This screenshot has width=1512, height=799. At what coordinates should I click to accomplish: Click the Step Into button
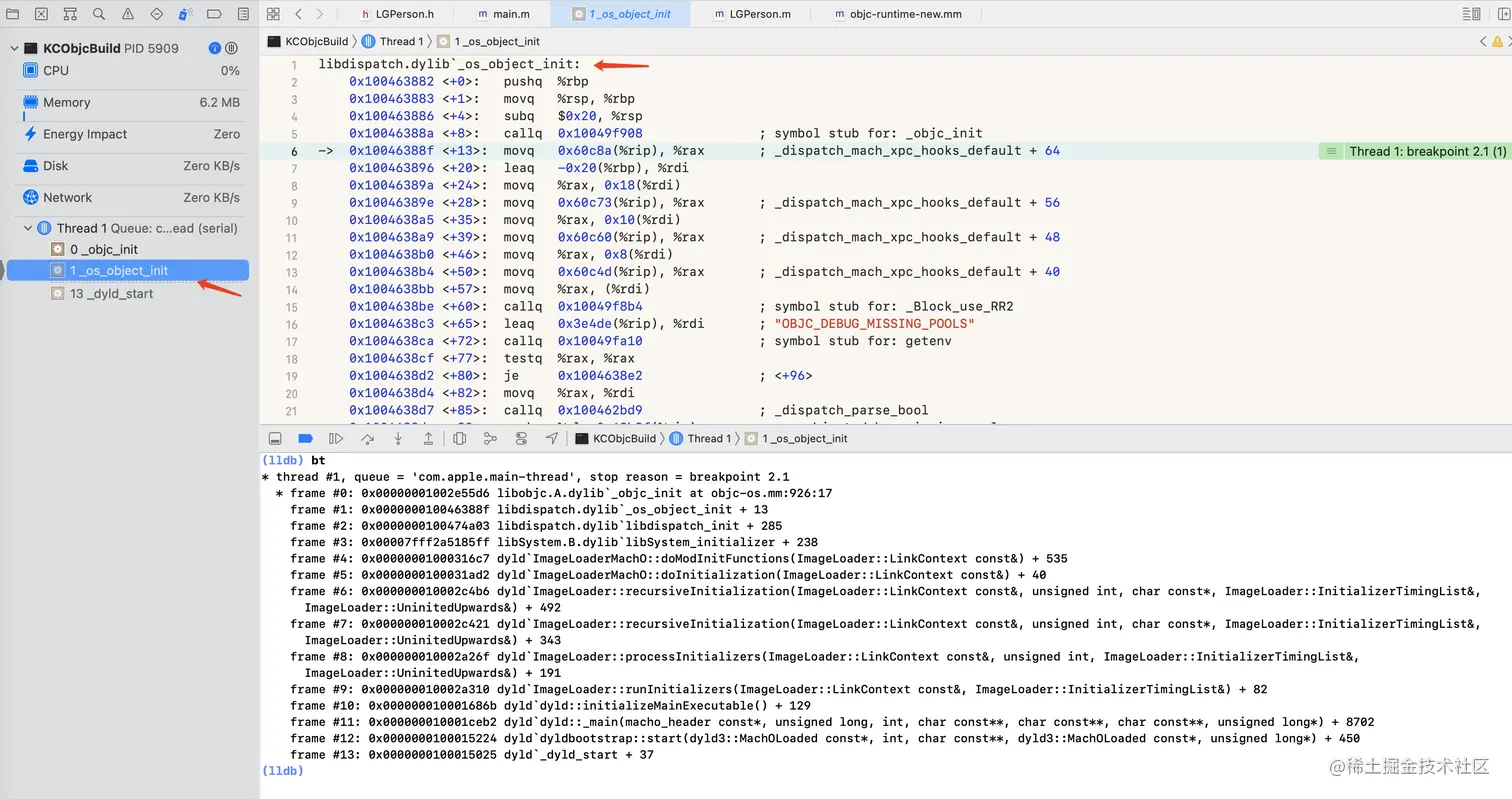pyautogui.click(x=398, y=438)
